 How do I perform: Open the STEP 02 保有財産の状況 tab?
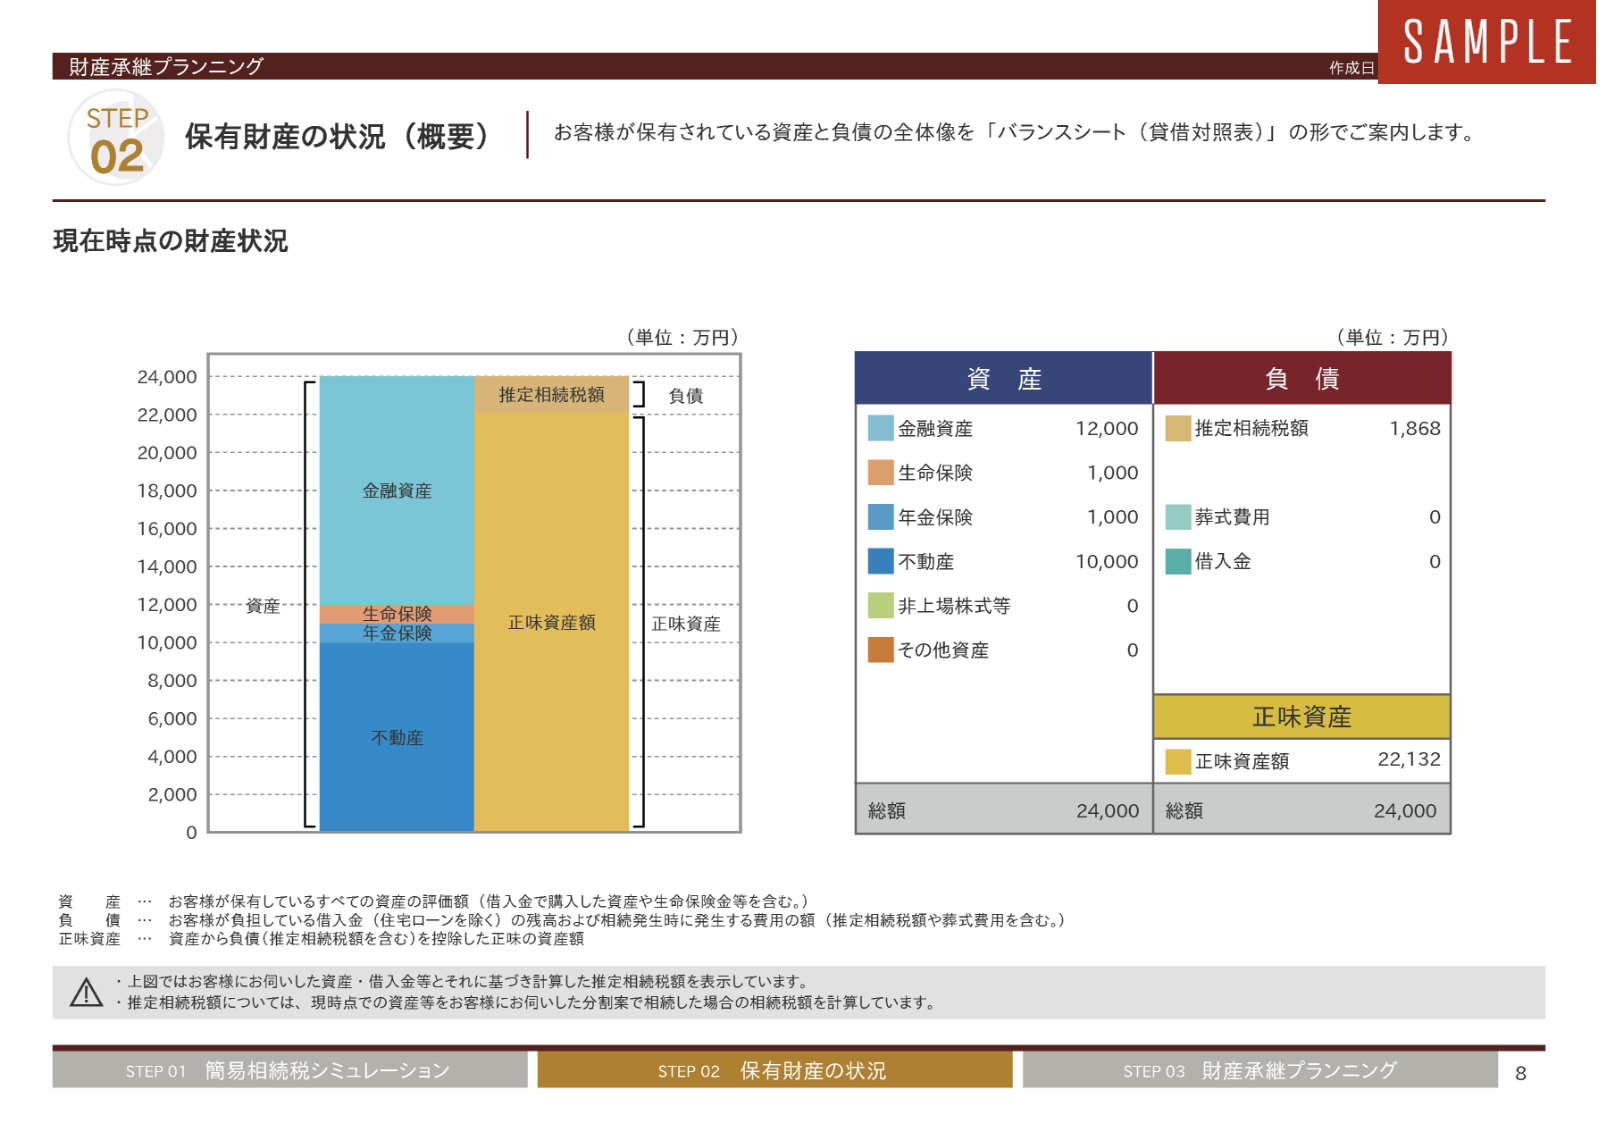[774, 1070]
